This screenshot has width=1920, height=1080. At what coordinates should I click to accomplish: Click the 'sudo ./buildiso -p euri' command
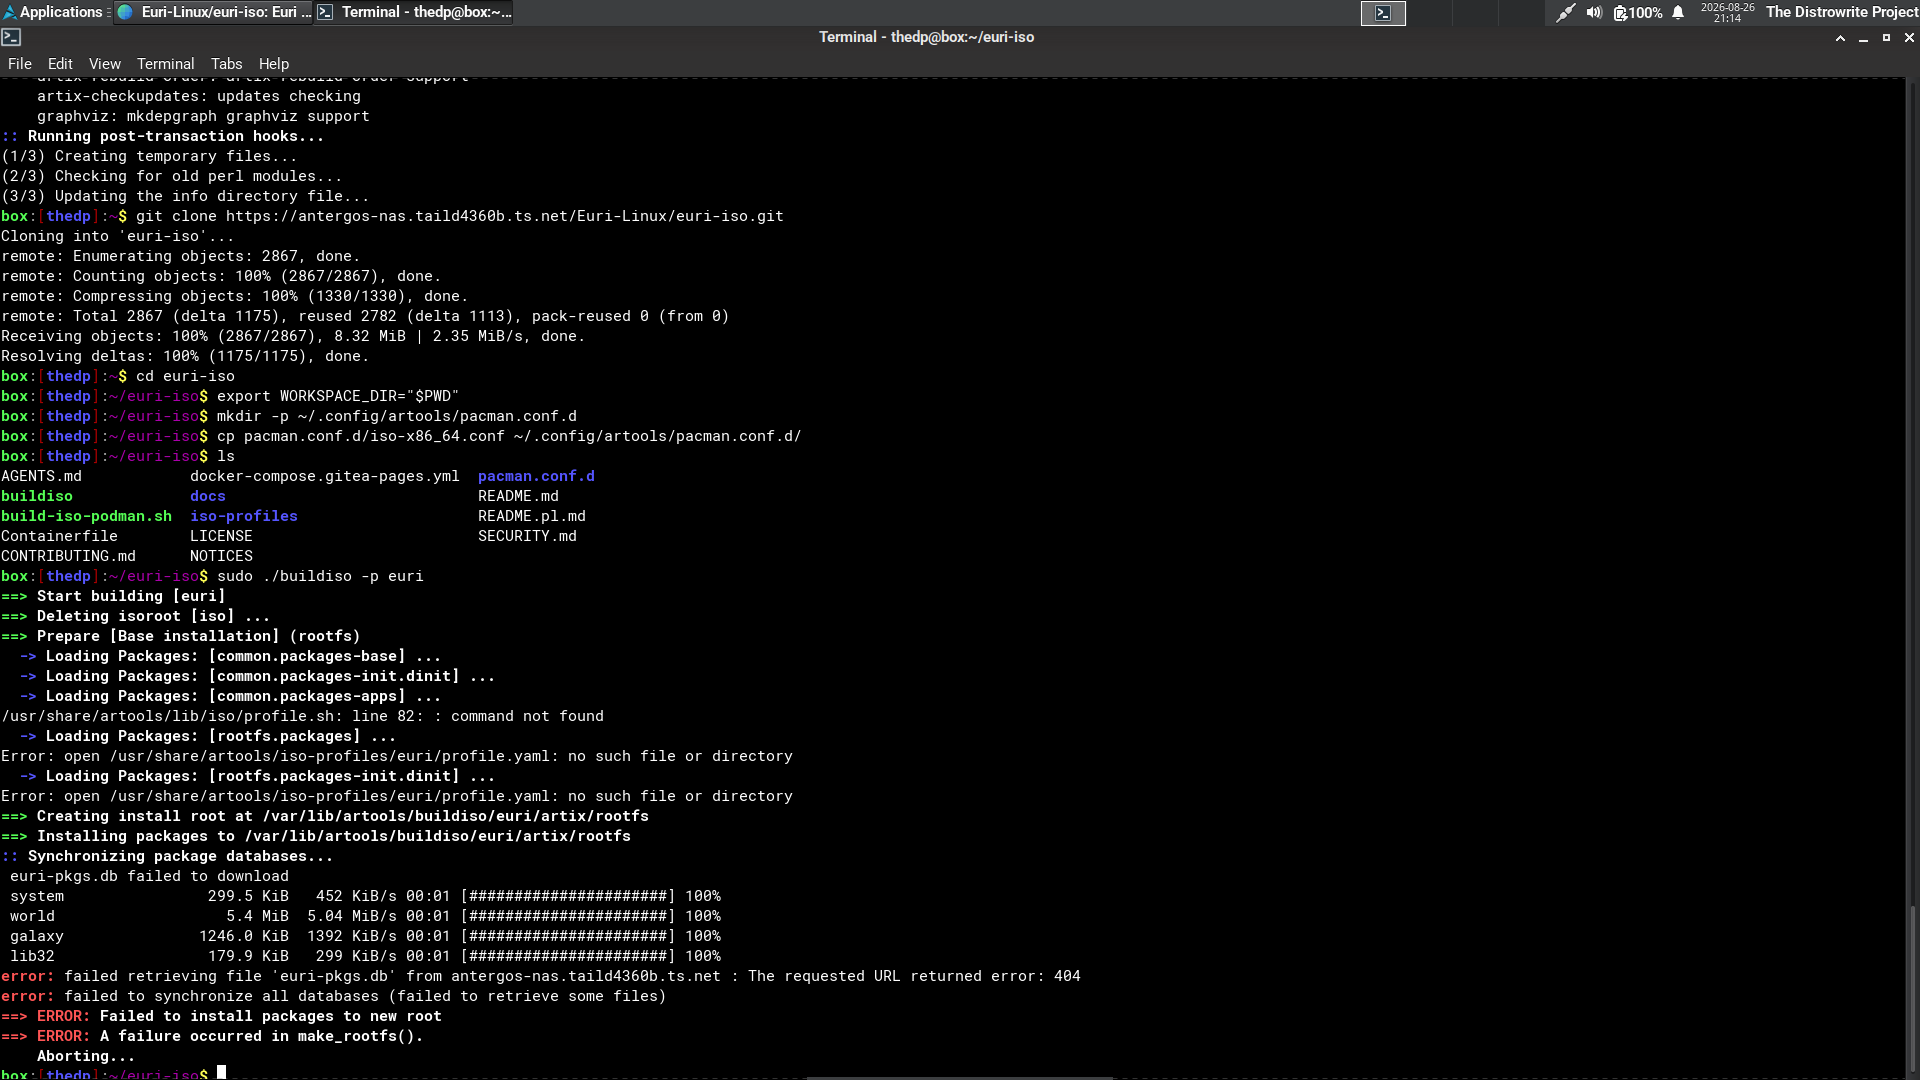(x=320, y=576)
